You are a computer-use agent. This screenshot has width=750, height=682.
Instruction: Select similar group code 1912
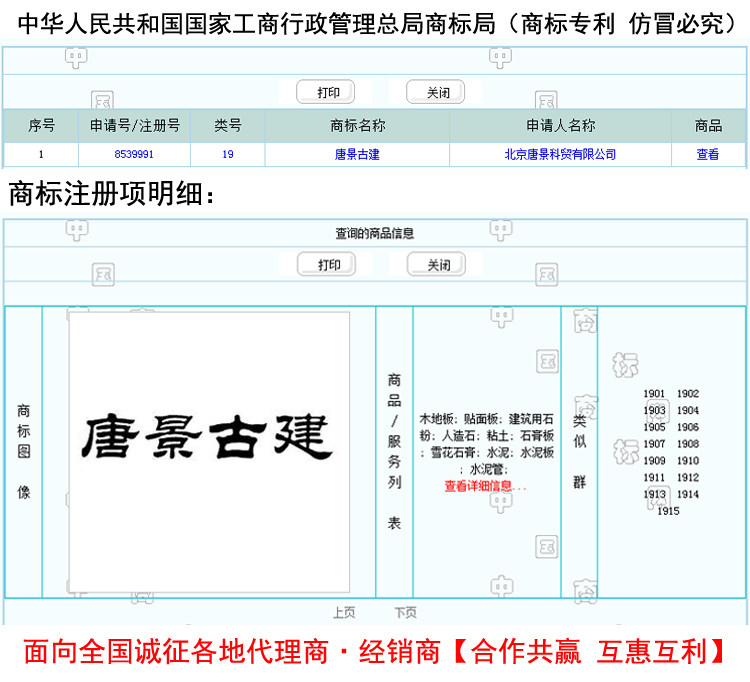688,477
